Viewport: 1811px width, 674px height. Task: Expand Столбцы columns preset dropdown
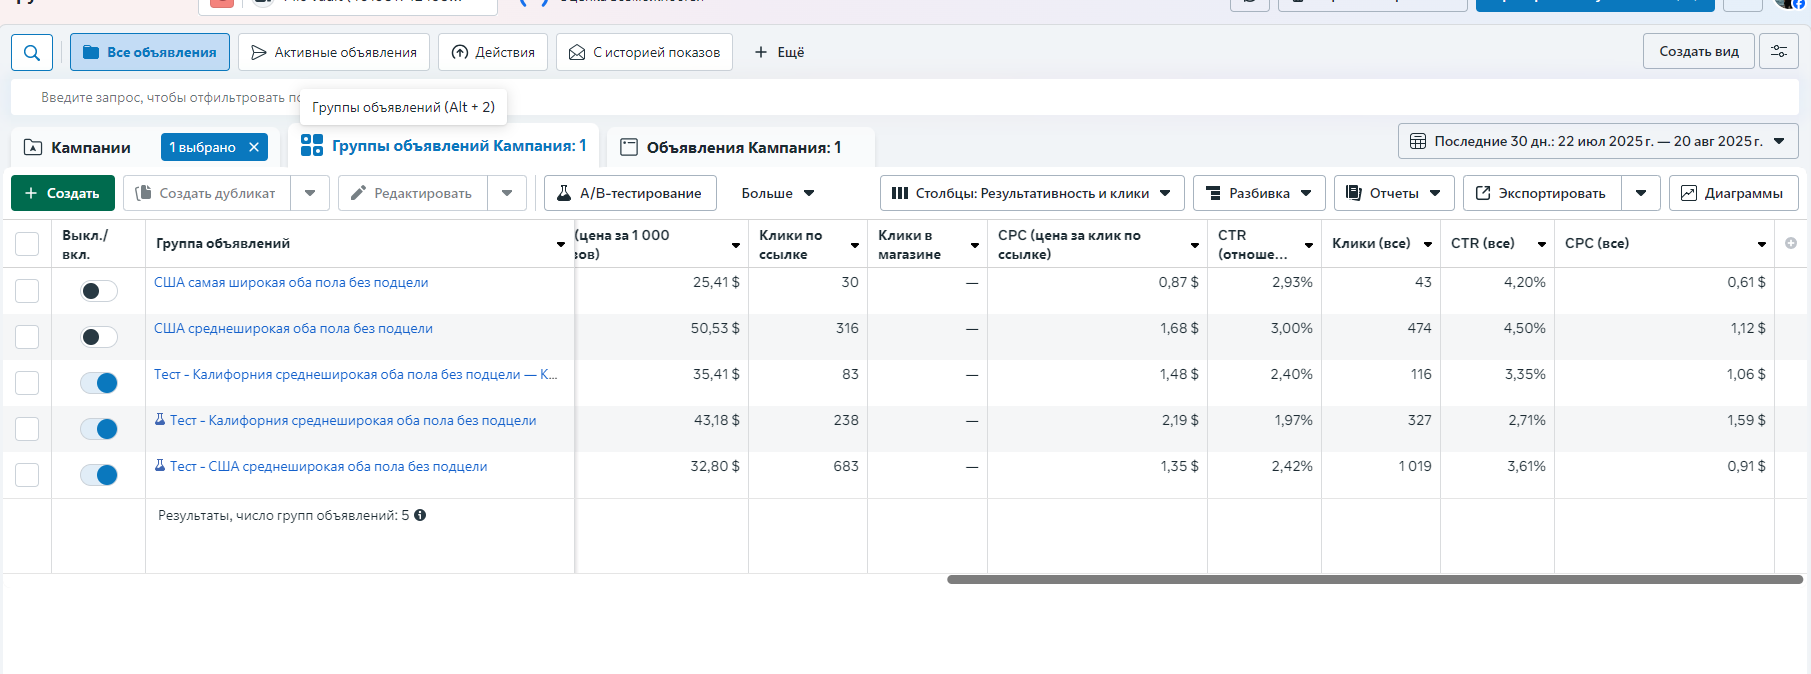click(x=1032, y=193)
